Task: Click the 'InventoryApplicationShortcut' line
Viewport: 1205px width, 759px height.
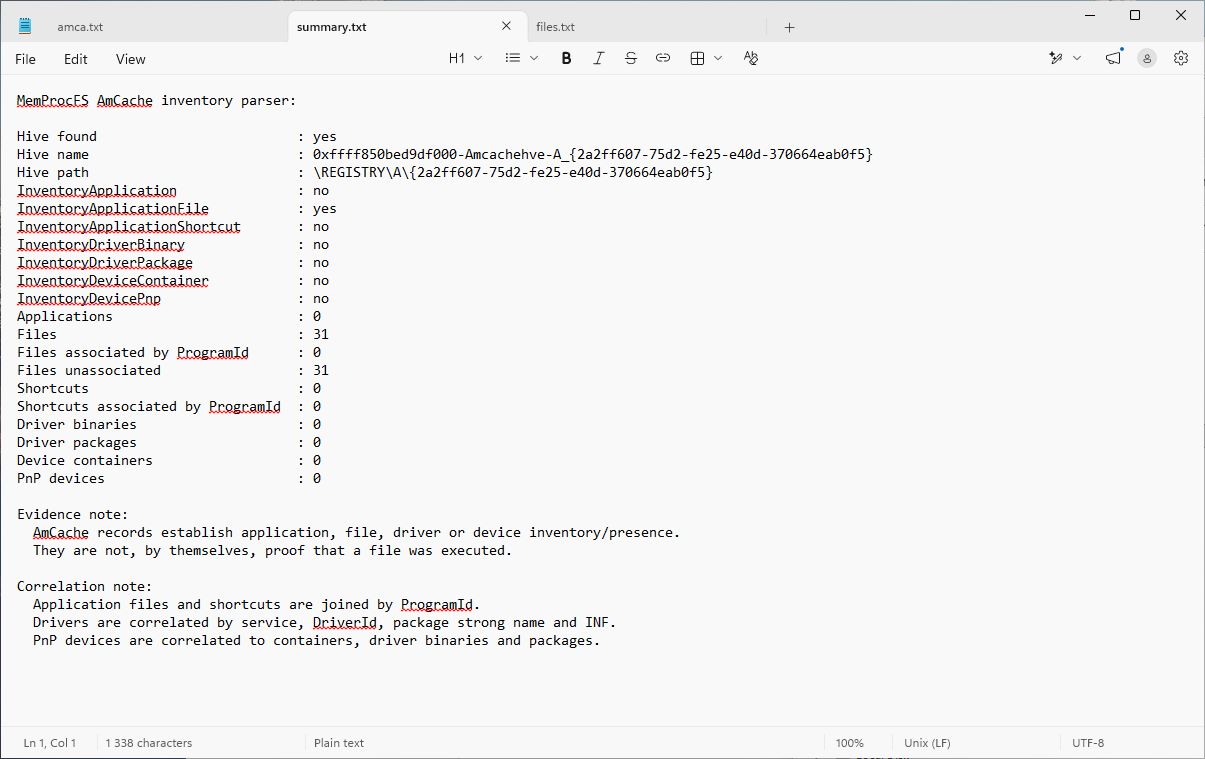Action: click(x=173, y=226)
